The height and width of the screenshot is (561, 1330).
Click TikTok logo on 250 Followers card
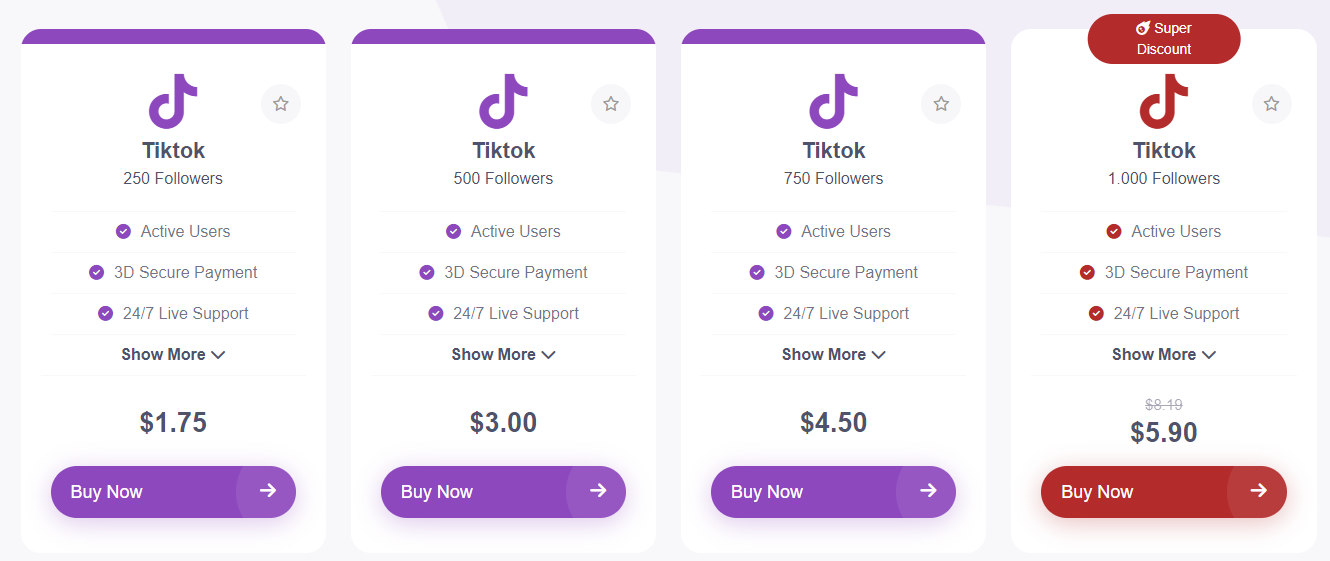click(173, 101)
